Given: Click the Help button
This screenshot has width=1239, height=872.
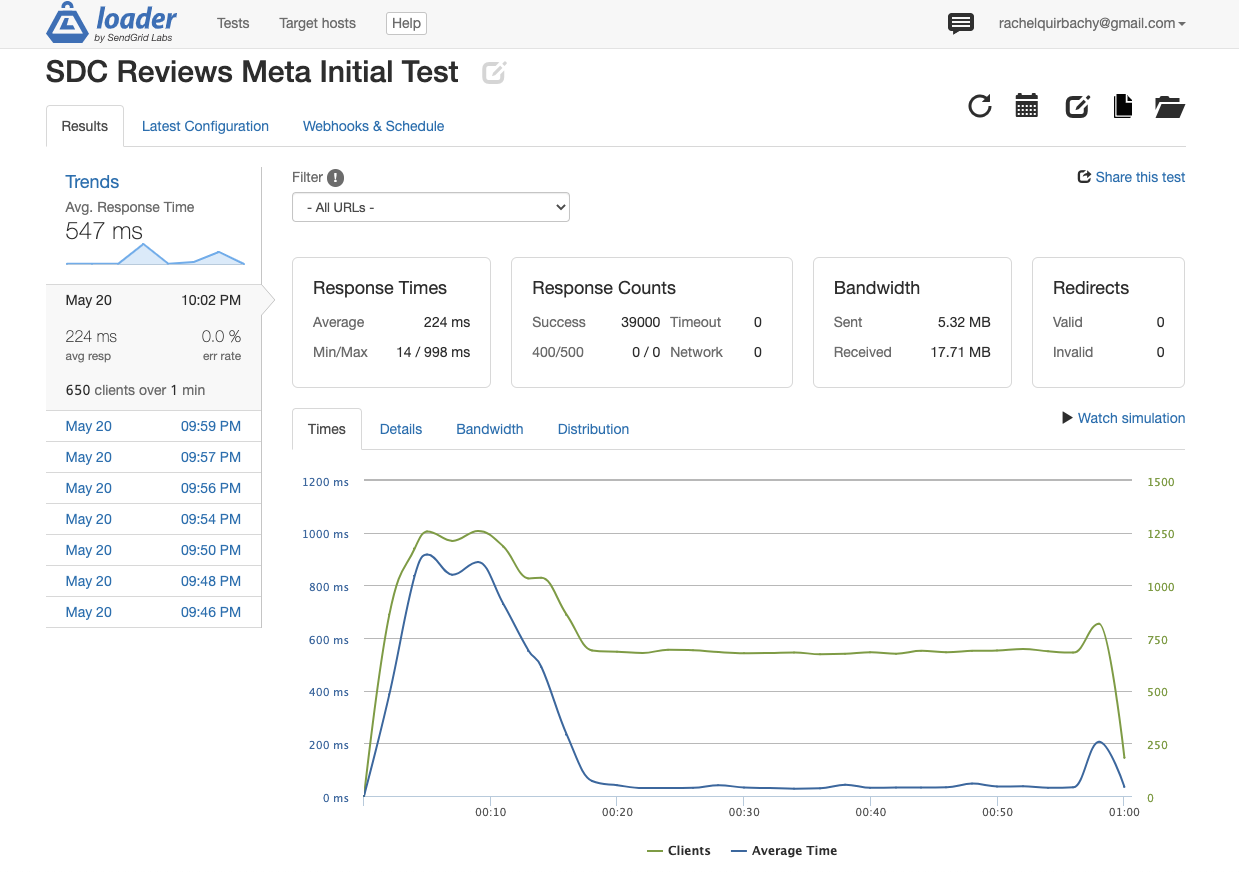Looking at the screenshot, I should coord(406,23).
